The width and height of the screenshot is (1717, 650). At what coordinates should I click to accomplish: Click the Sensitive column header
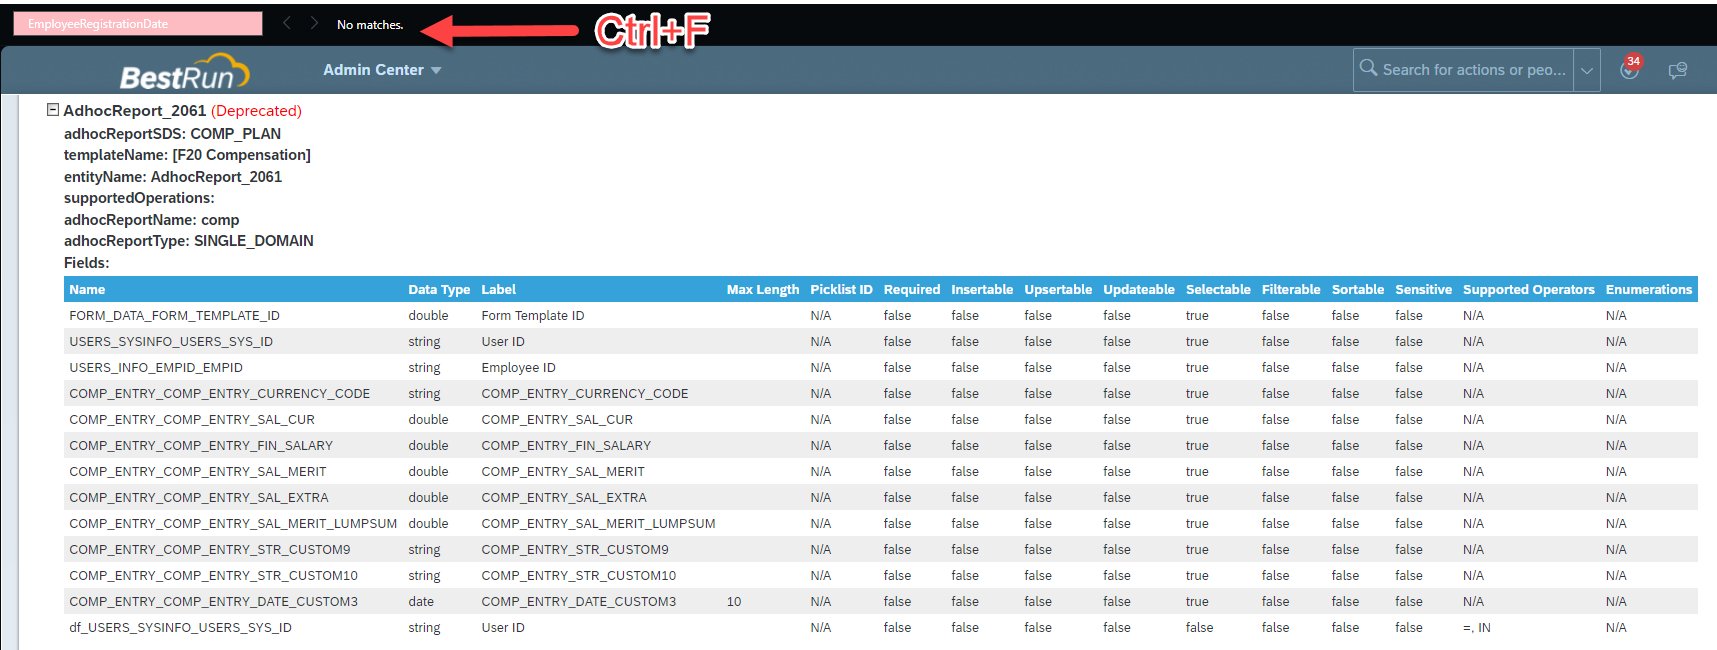(1424, 289)
